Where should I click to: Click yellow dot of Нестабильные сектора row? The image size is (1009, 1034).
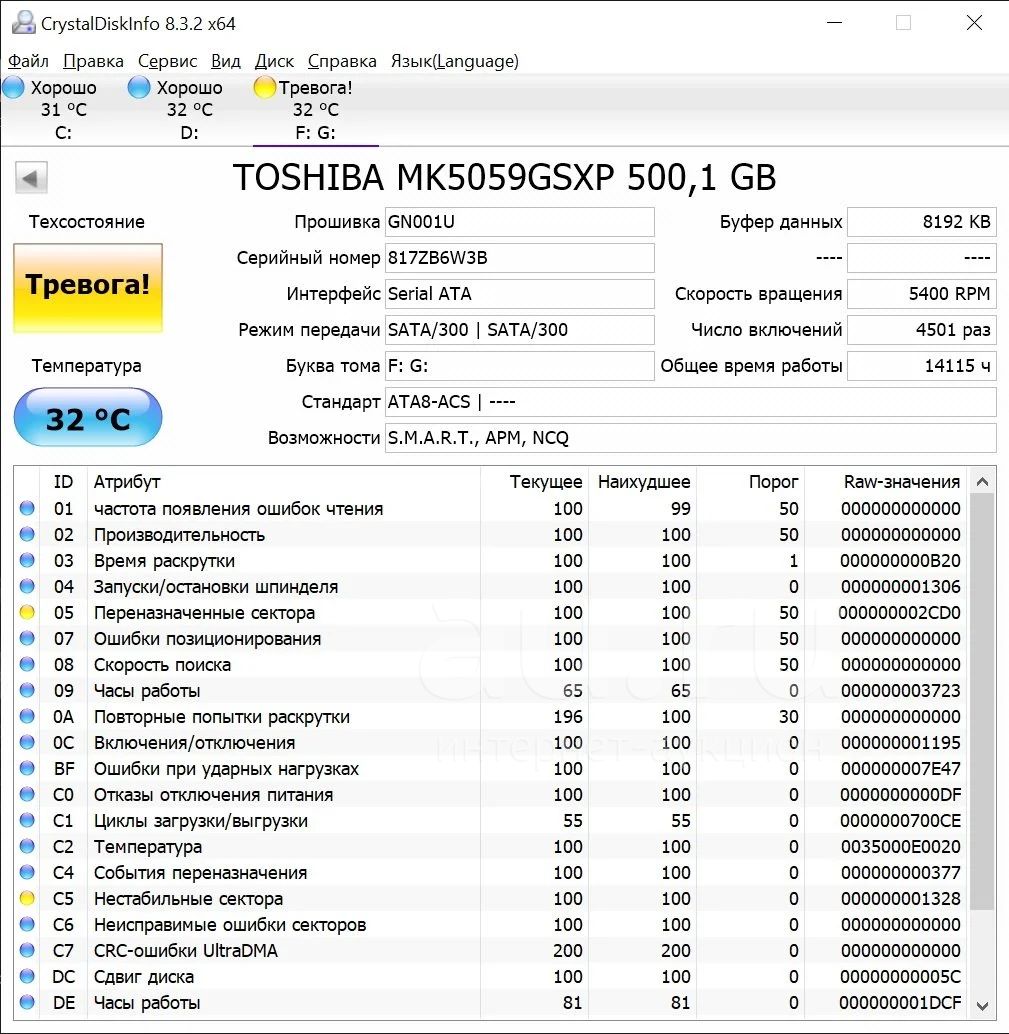click(27, 898)
